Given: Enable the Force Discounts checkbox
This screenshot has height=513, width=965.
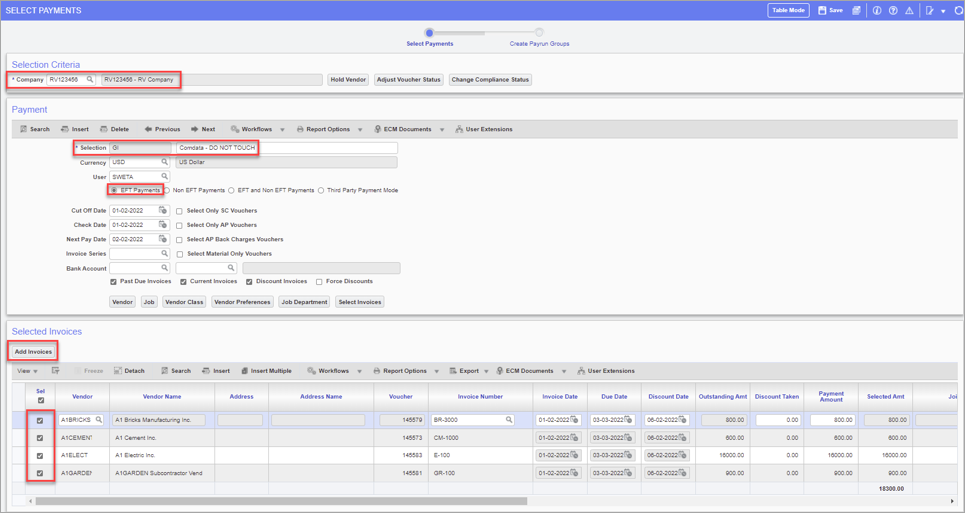Looking at the screenshot, I should 319,282.
